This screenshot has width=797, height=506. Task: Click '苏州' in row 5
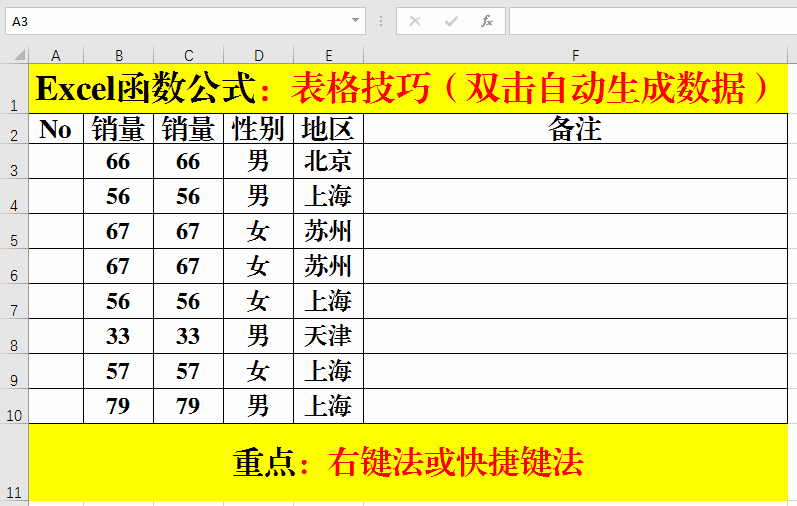click(x=329, y=231)
